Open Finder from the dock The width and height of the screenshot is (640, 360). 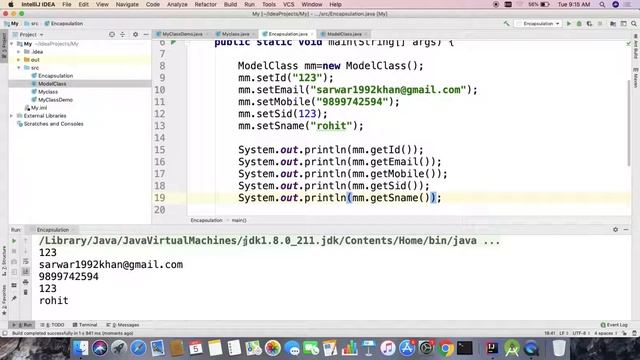[80, 348]
